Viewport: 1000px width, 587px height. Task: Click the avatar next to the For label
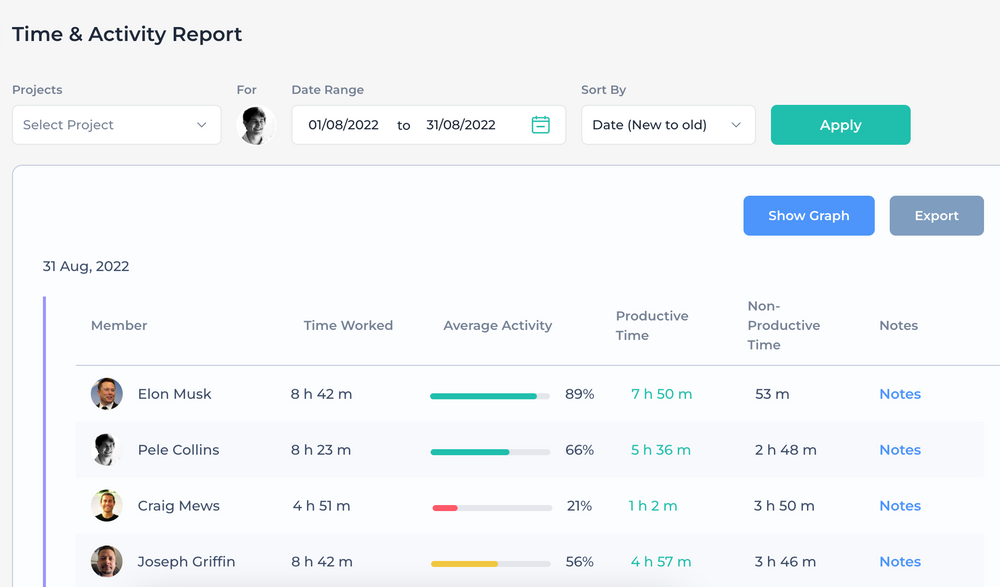[x=255, y=124]
